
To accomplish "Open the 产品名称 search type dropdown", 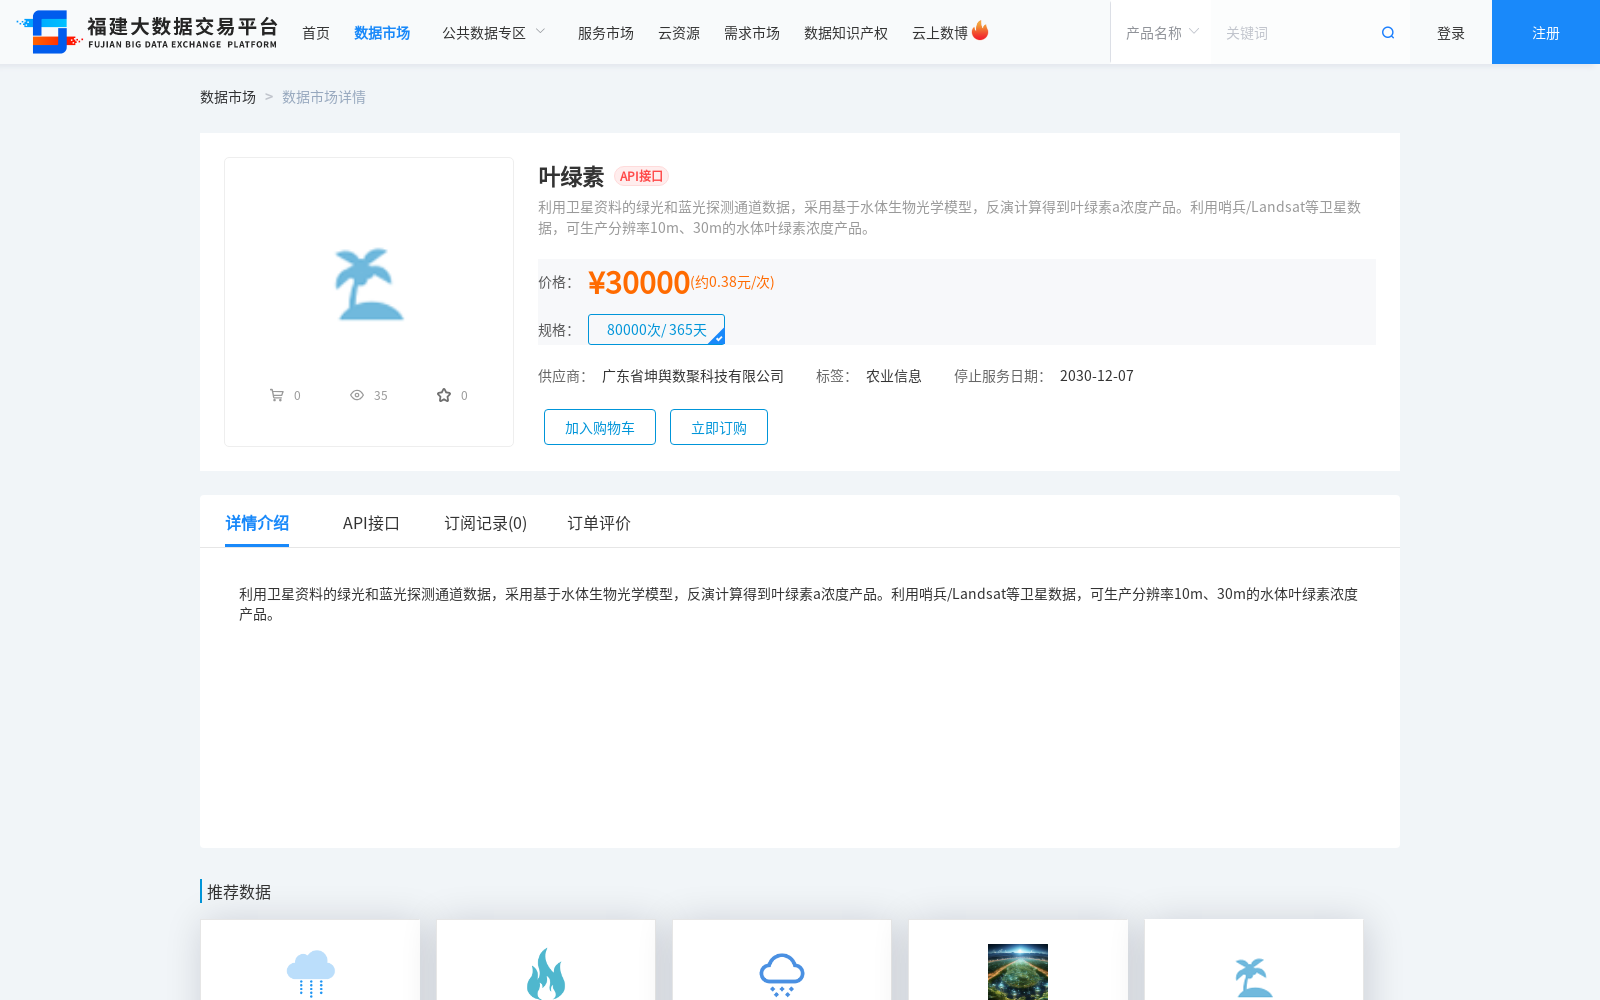I will point(1162,33).
